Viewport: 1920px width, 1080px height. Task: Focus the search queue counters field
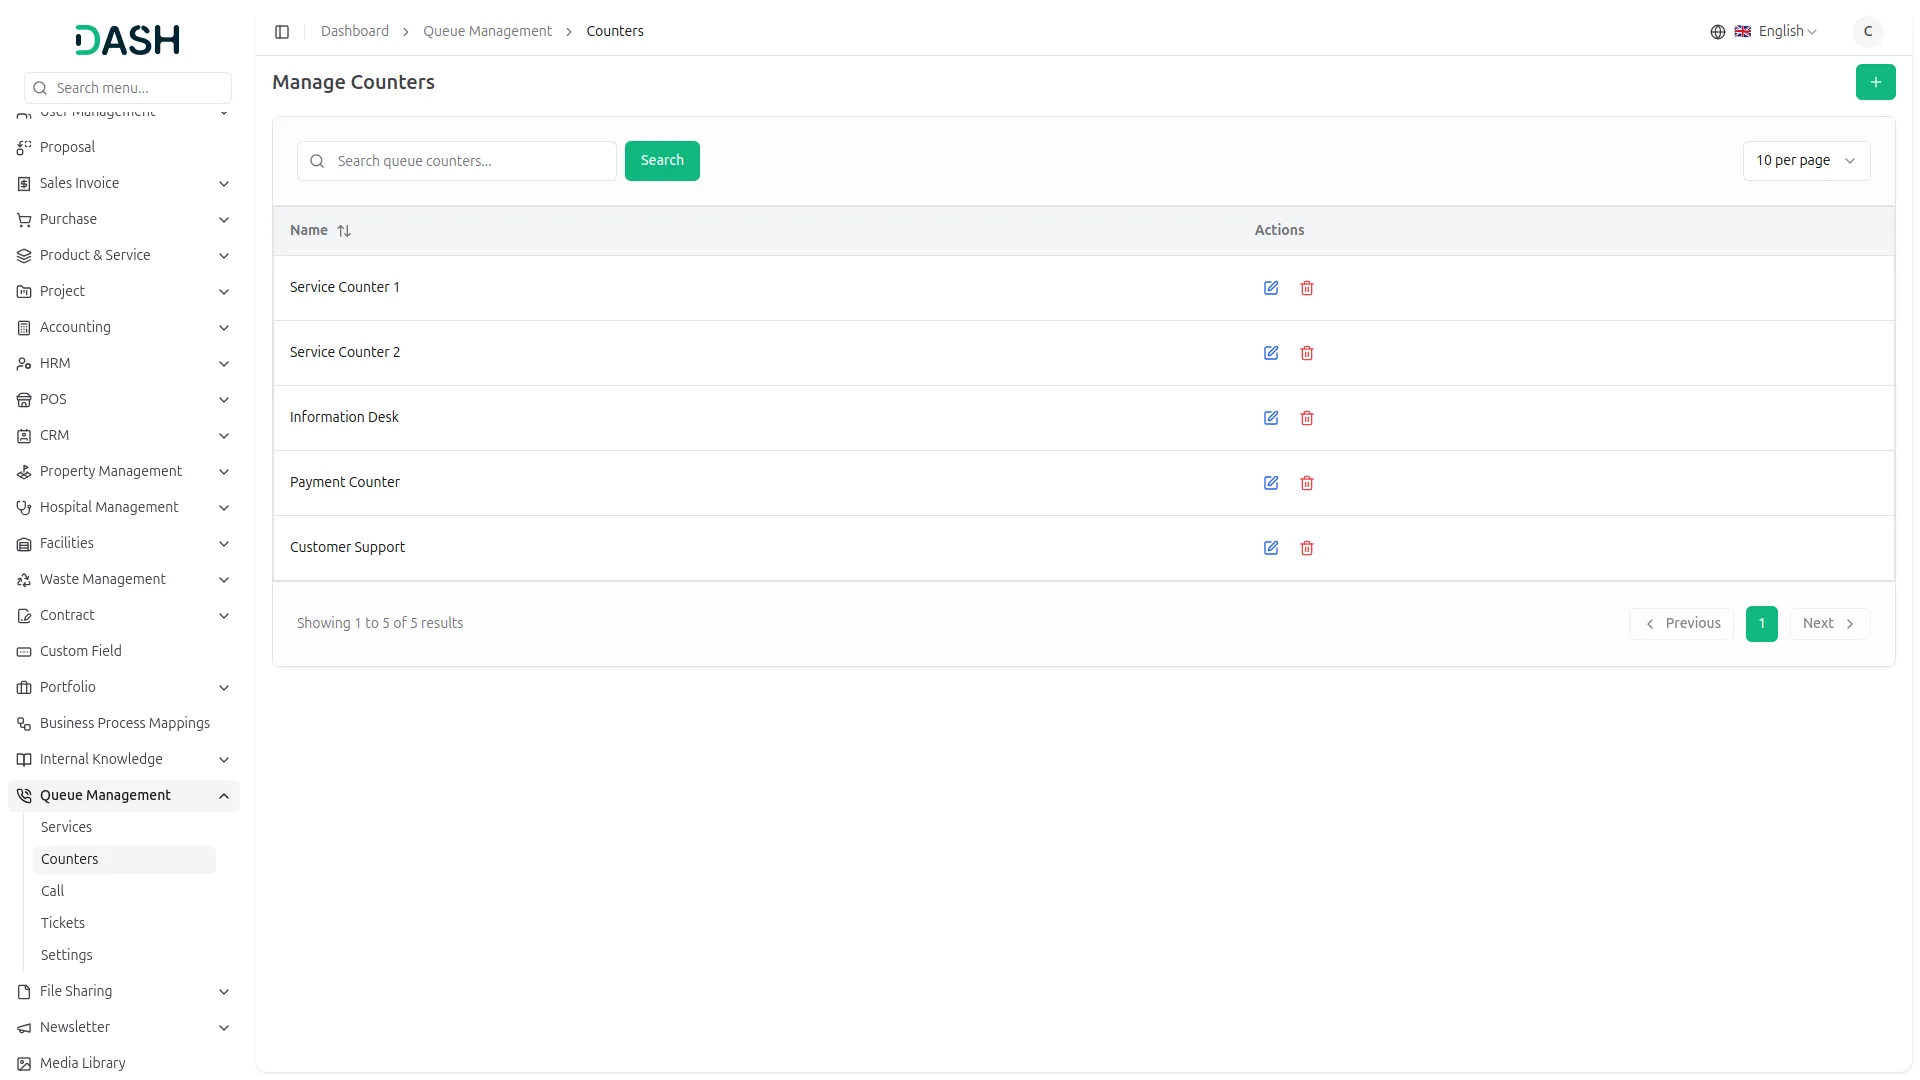(x=470, y=161)
